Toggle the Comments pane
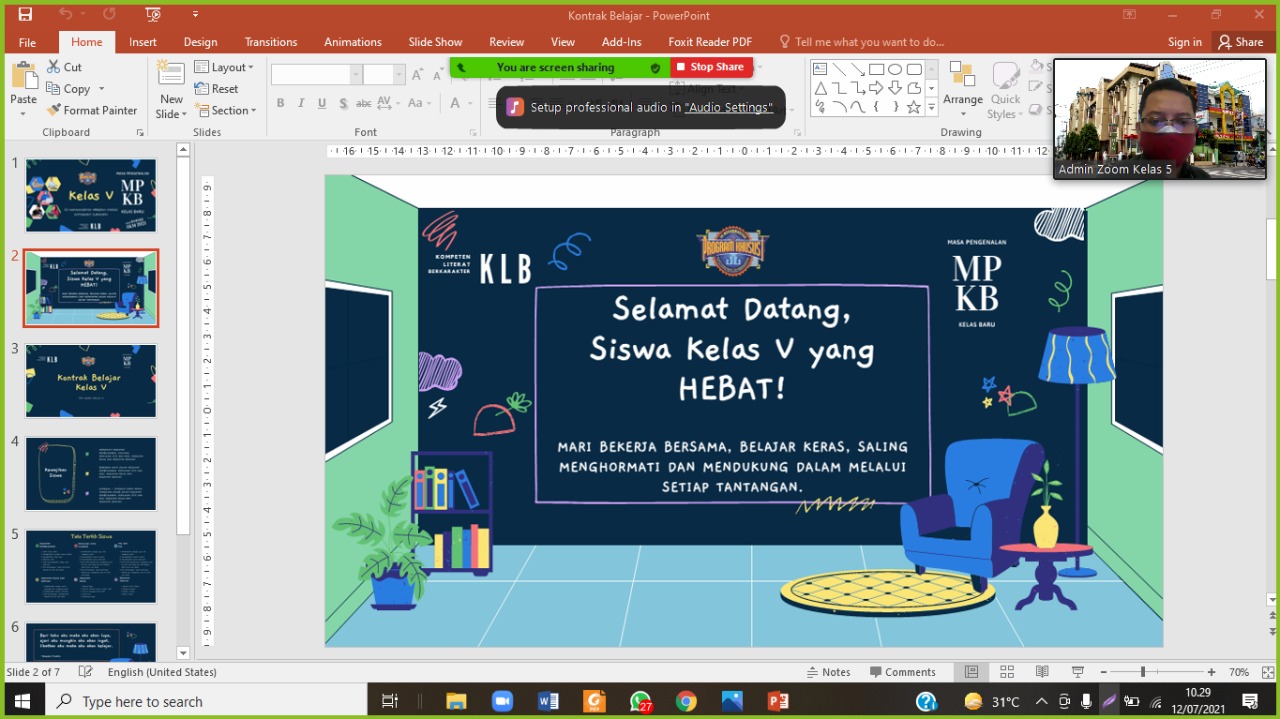1280x719 pixels. [x=903, y=672]
